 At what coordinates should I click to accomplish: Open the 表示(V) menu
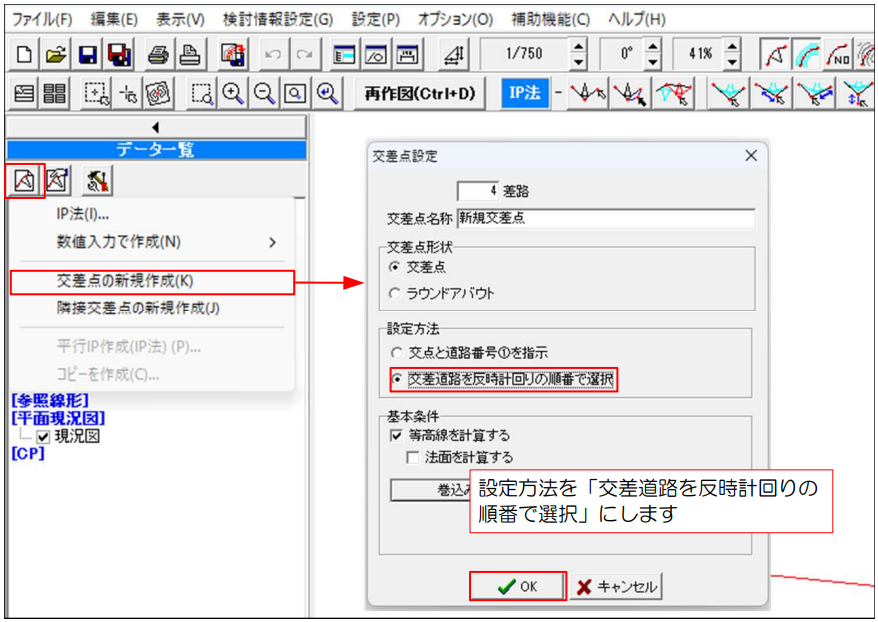coord(180,20)
